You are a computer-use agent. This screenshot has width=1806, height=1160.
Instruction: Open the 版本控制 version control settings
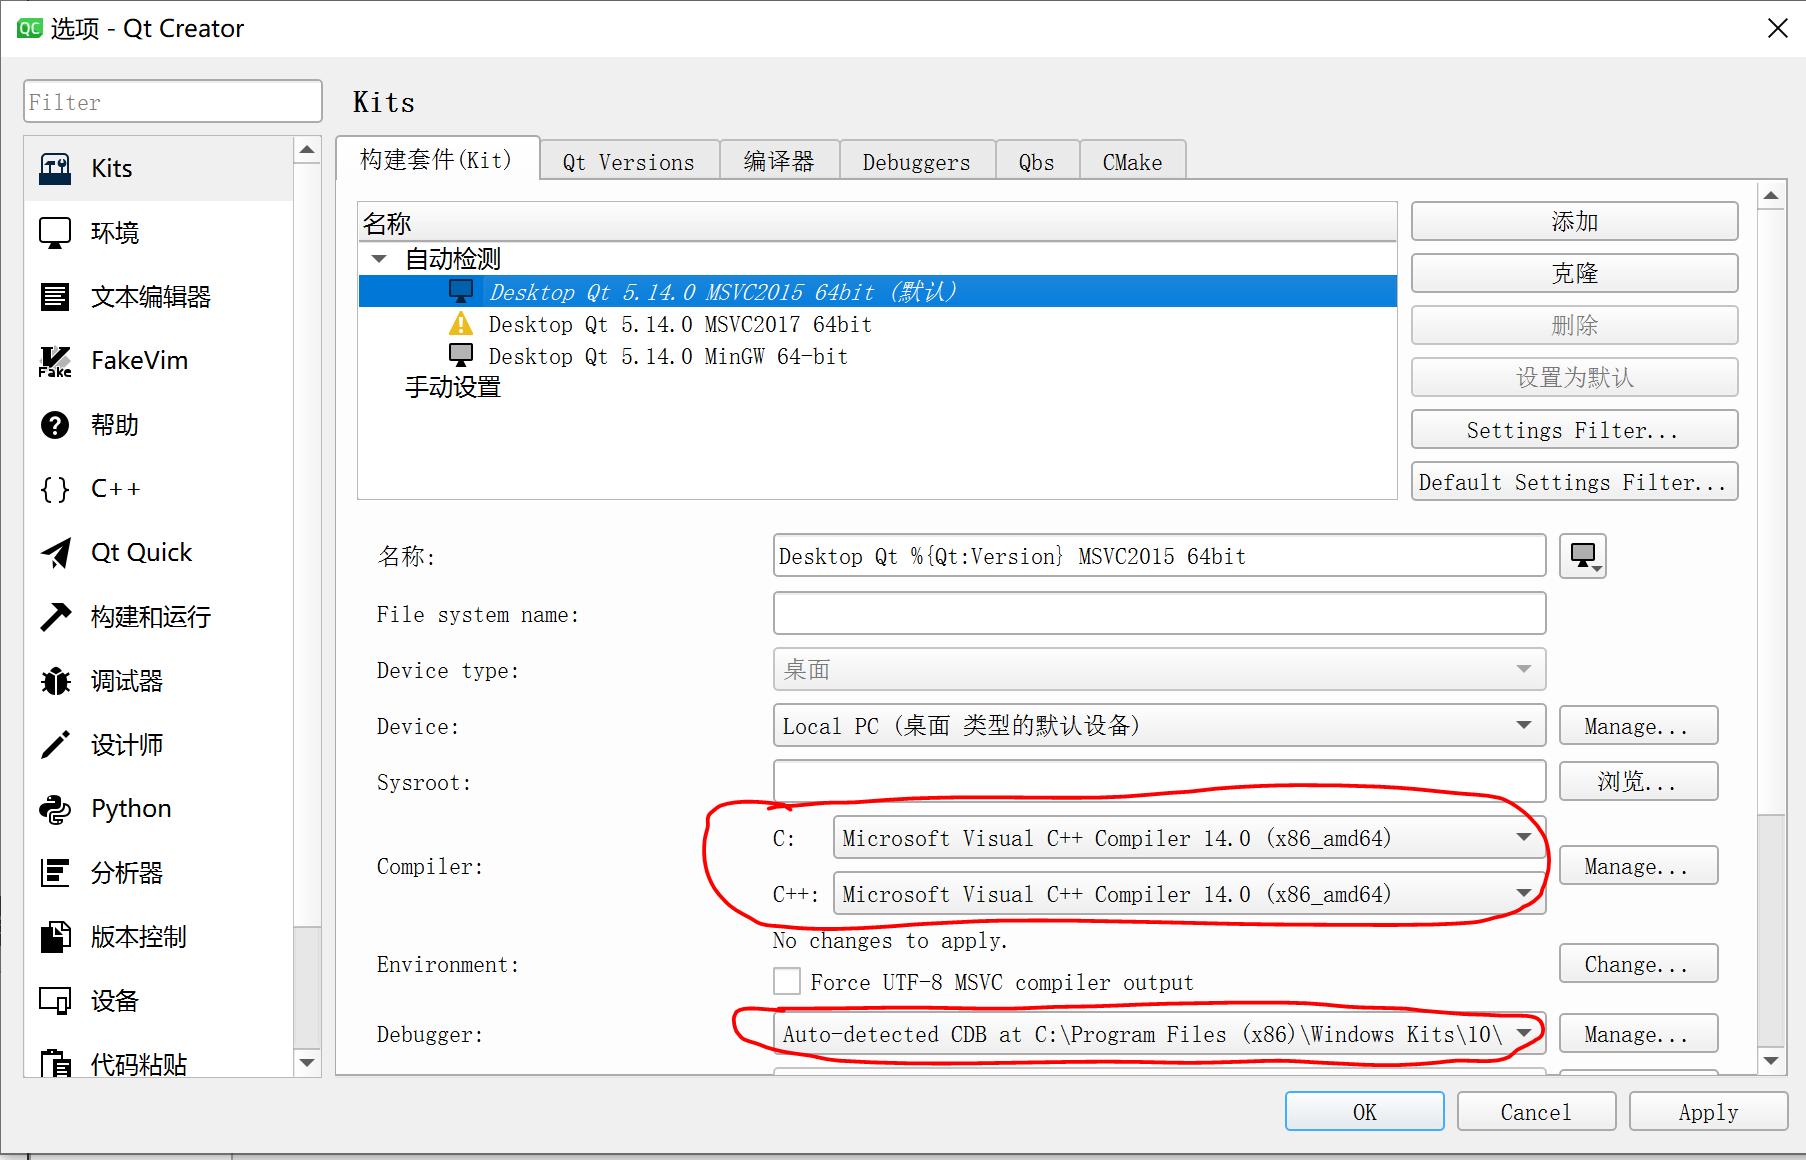coord(137,936)
